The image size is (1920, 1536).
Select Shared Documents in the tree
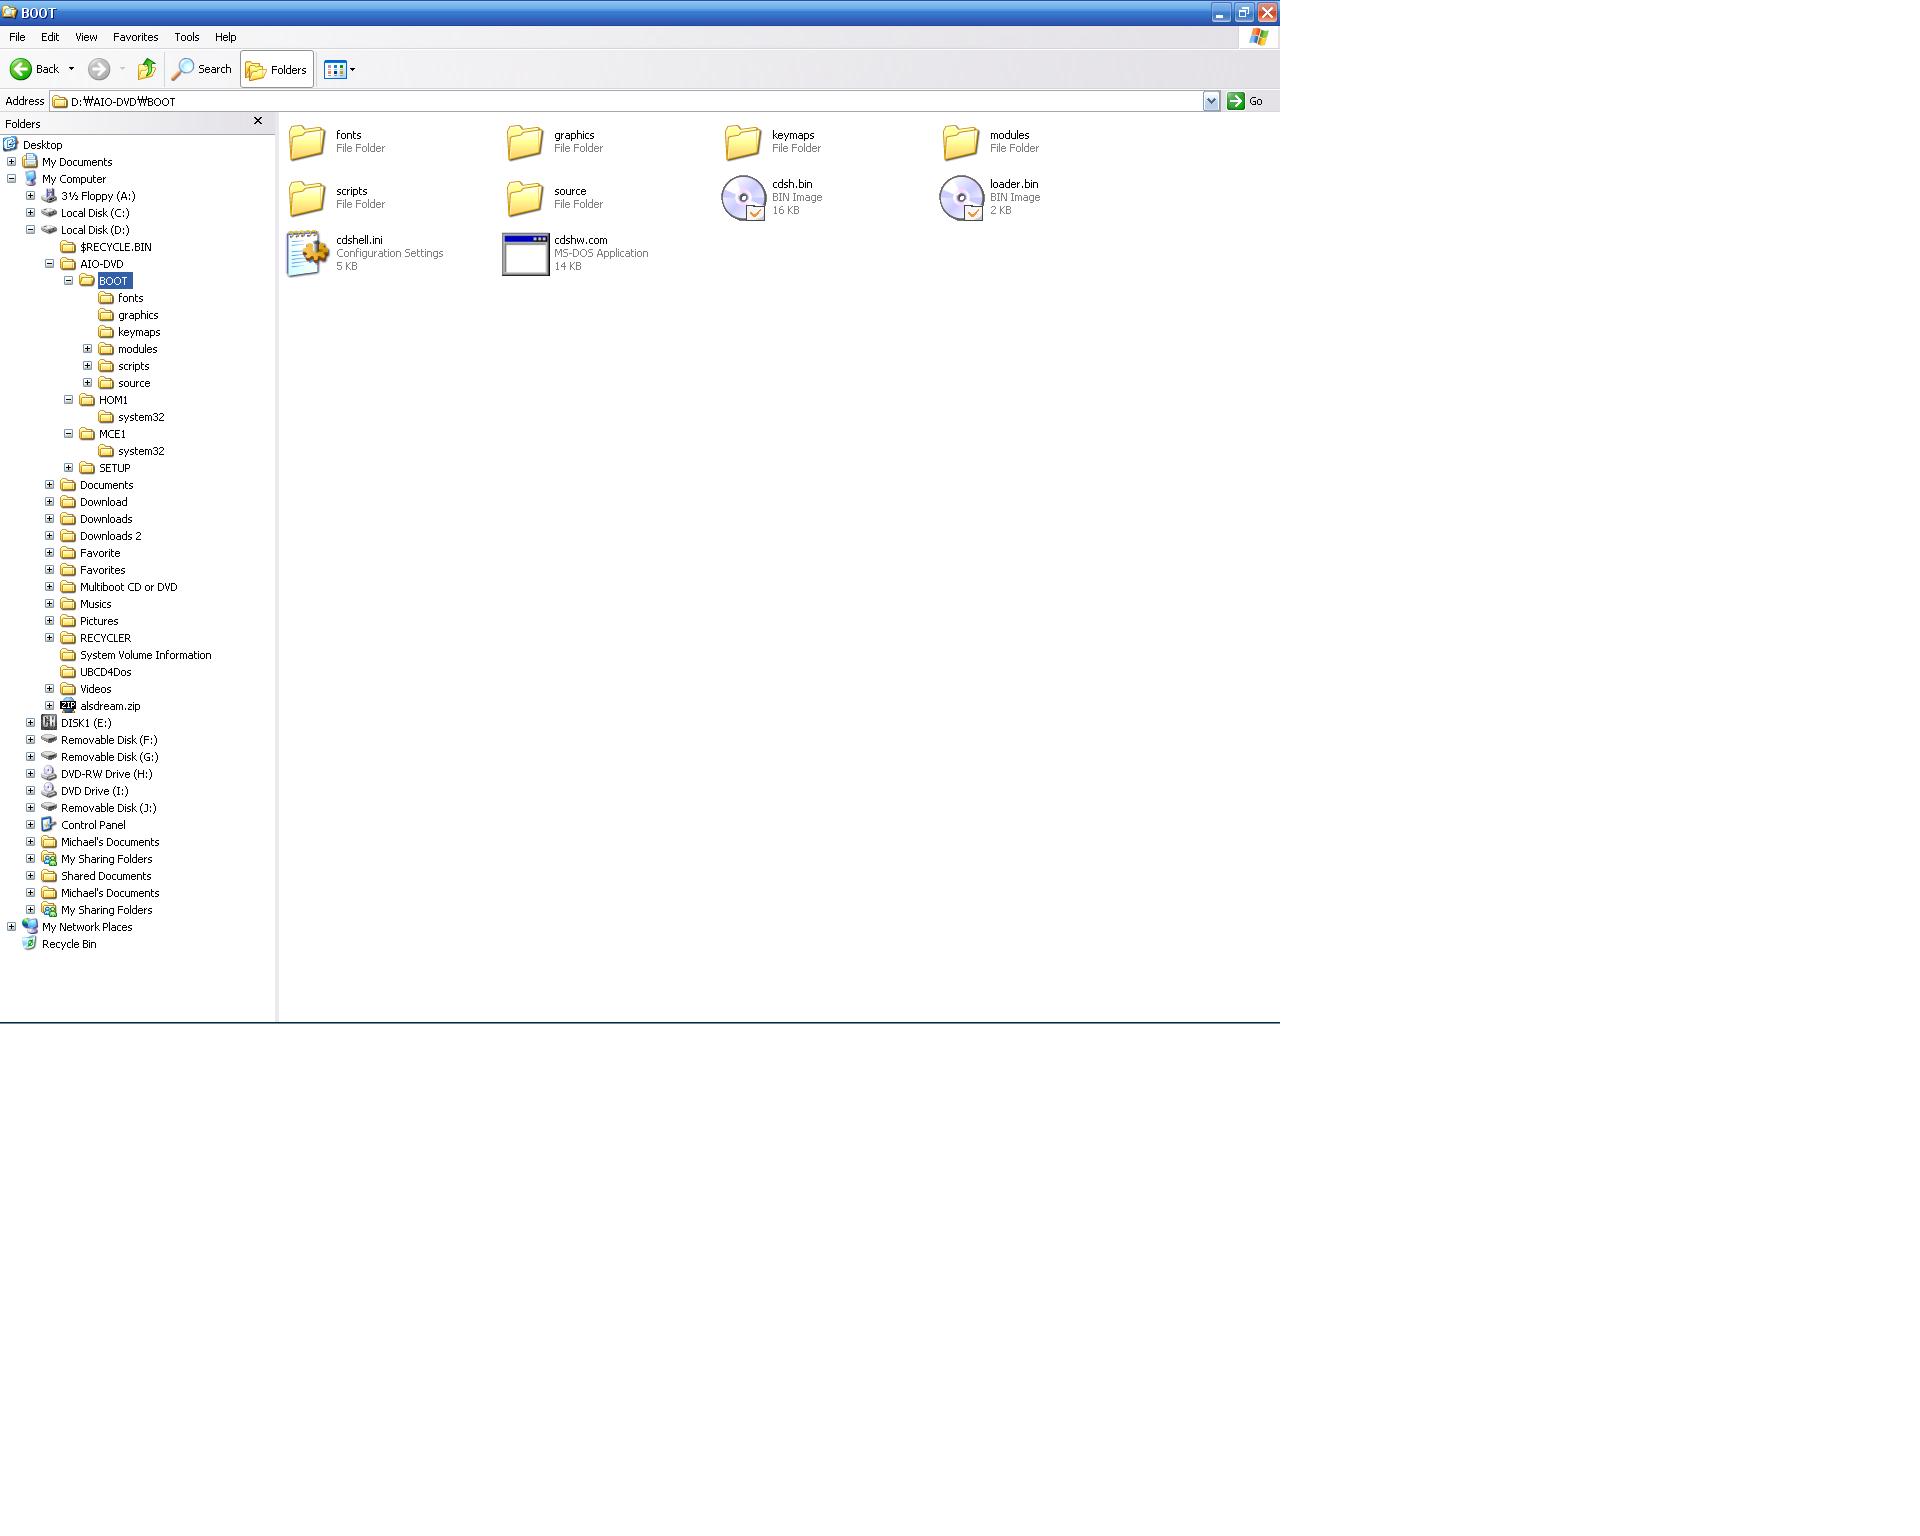[106, 876]
